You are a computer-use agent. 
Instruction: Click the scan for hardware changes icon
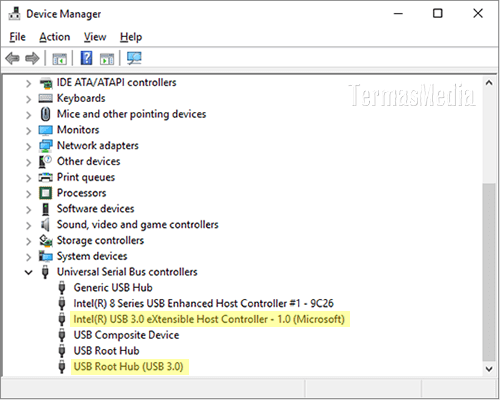coord(134,58)
